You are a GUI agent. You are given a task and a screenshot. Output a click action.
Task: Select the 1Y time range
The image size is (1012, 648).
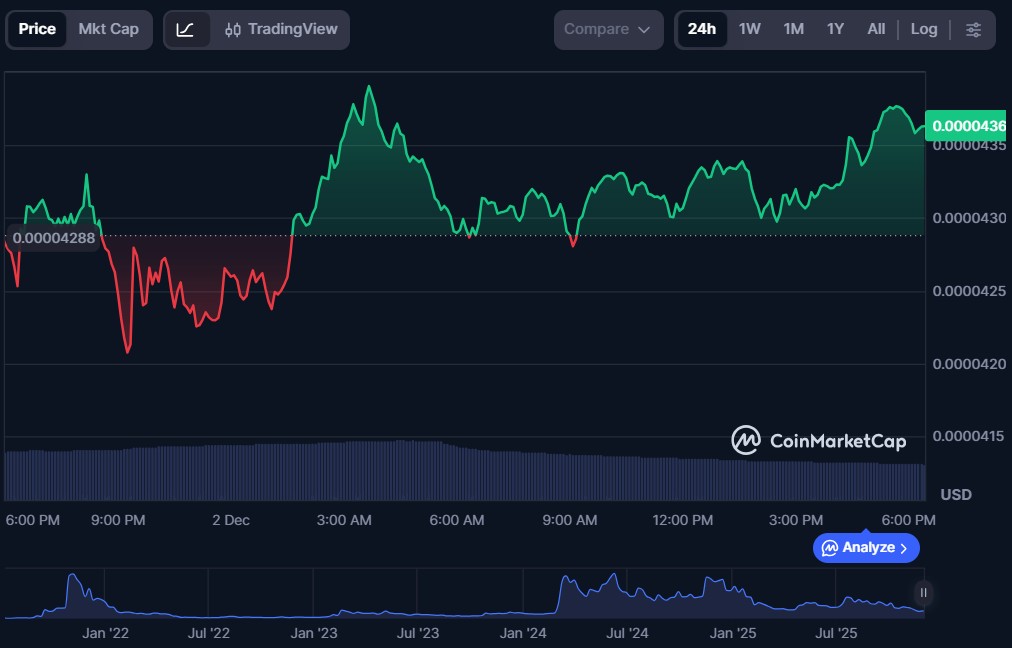[835, 29]
